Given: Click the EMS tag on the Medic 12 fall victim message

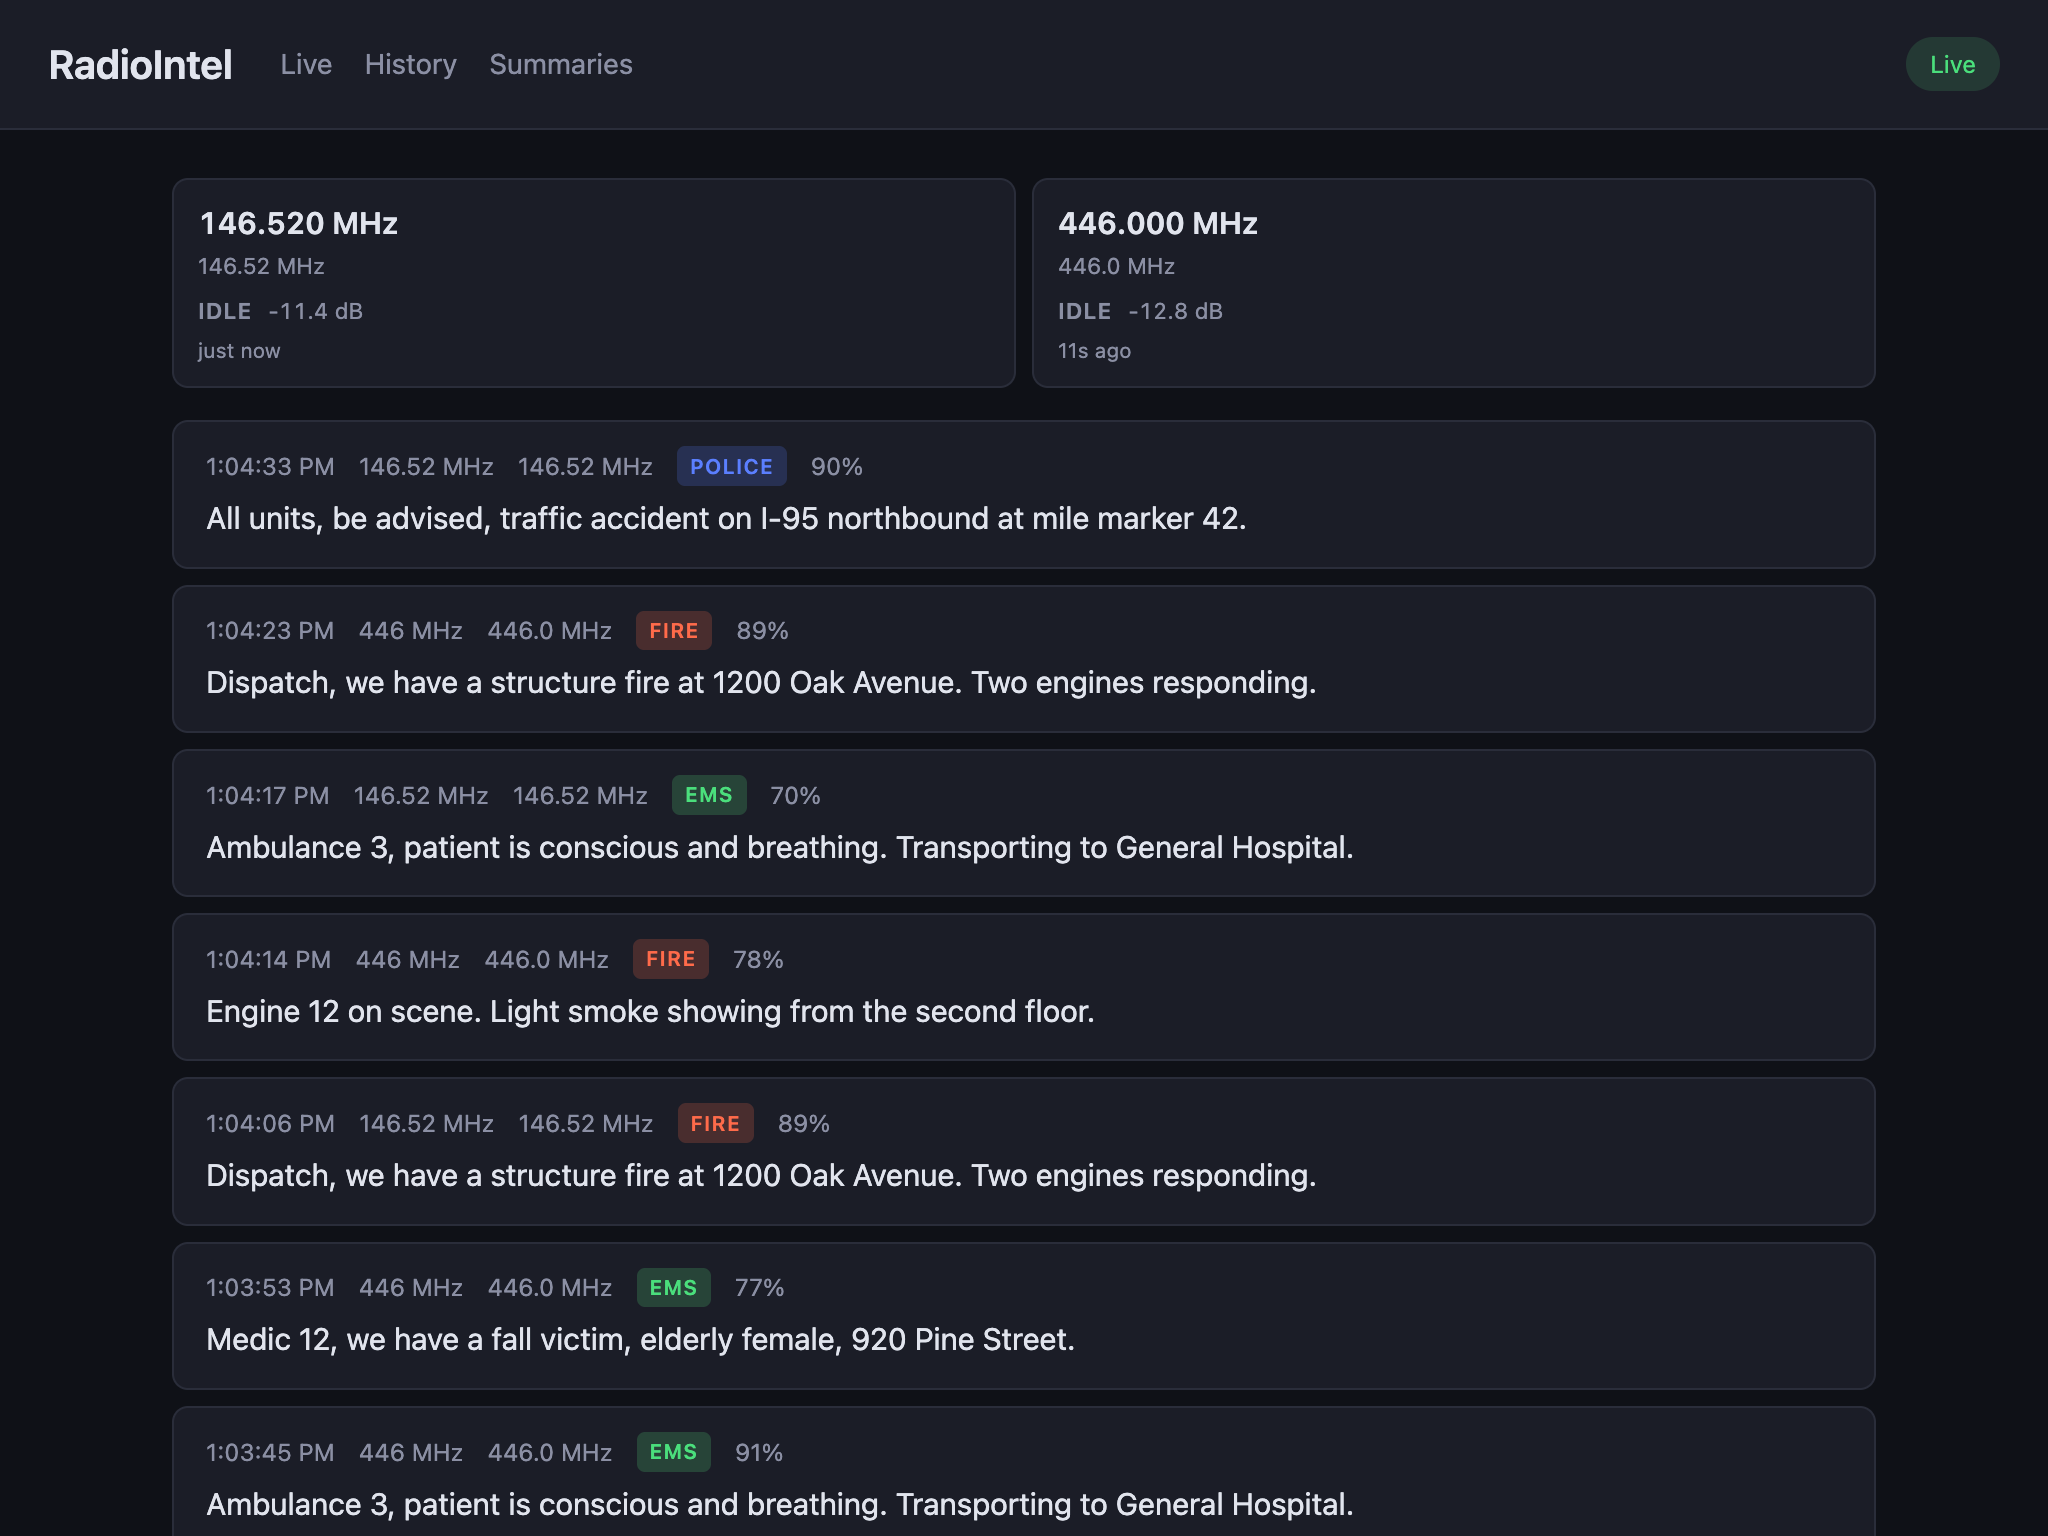Looking at the screenshot, I should point(672,1287).
